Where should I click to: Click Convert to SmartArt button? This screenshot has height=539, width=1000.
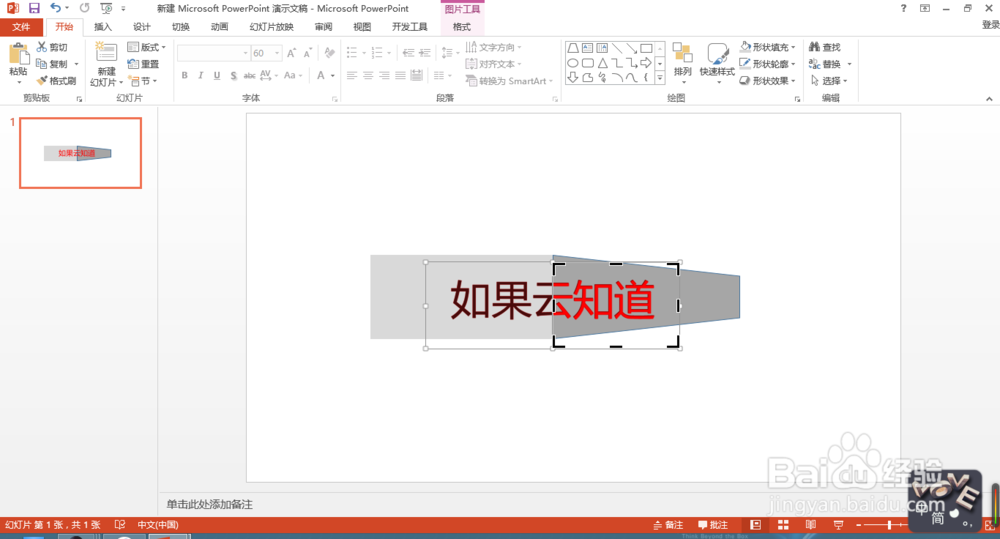point(507,81)
